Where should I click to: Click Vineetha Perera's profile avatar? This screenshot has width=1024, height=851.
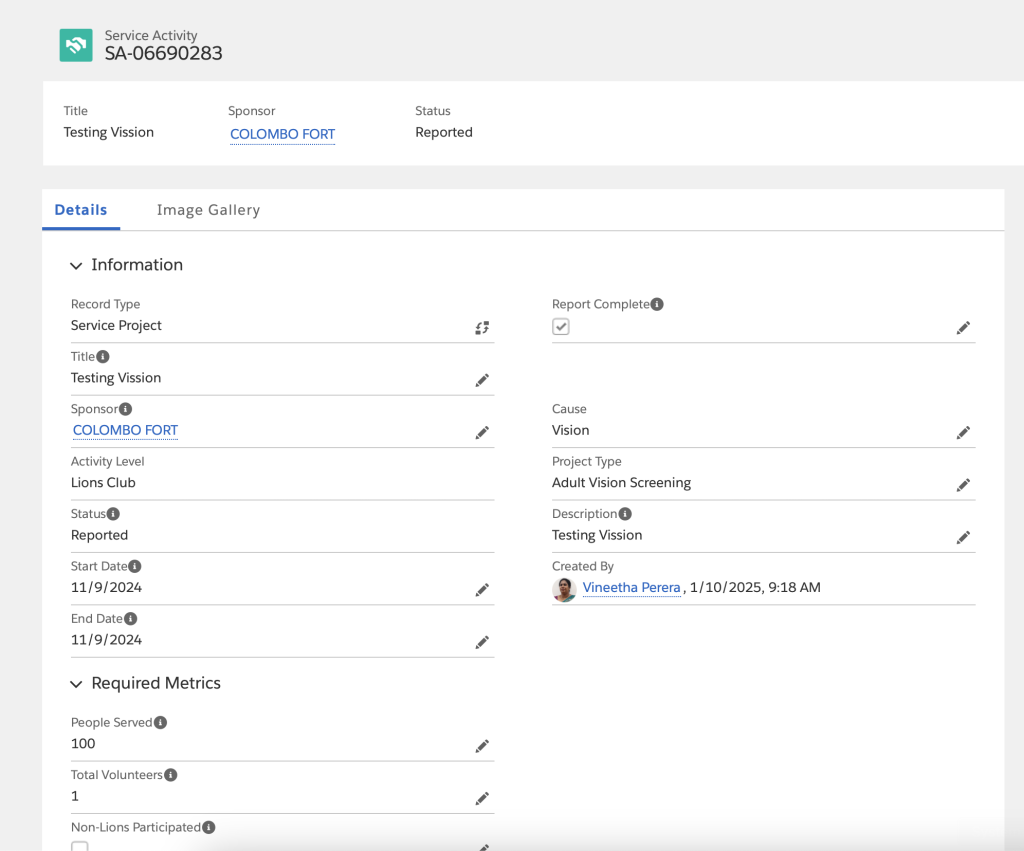pyautogui.click(x=564, y=589)
